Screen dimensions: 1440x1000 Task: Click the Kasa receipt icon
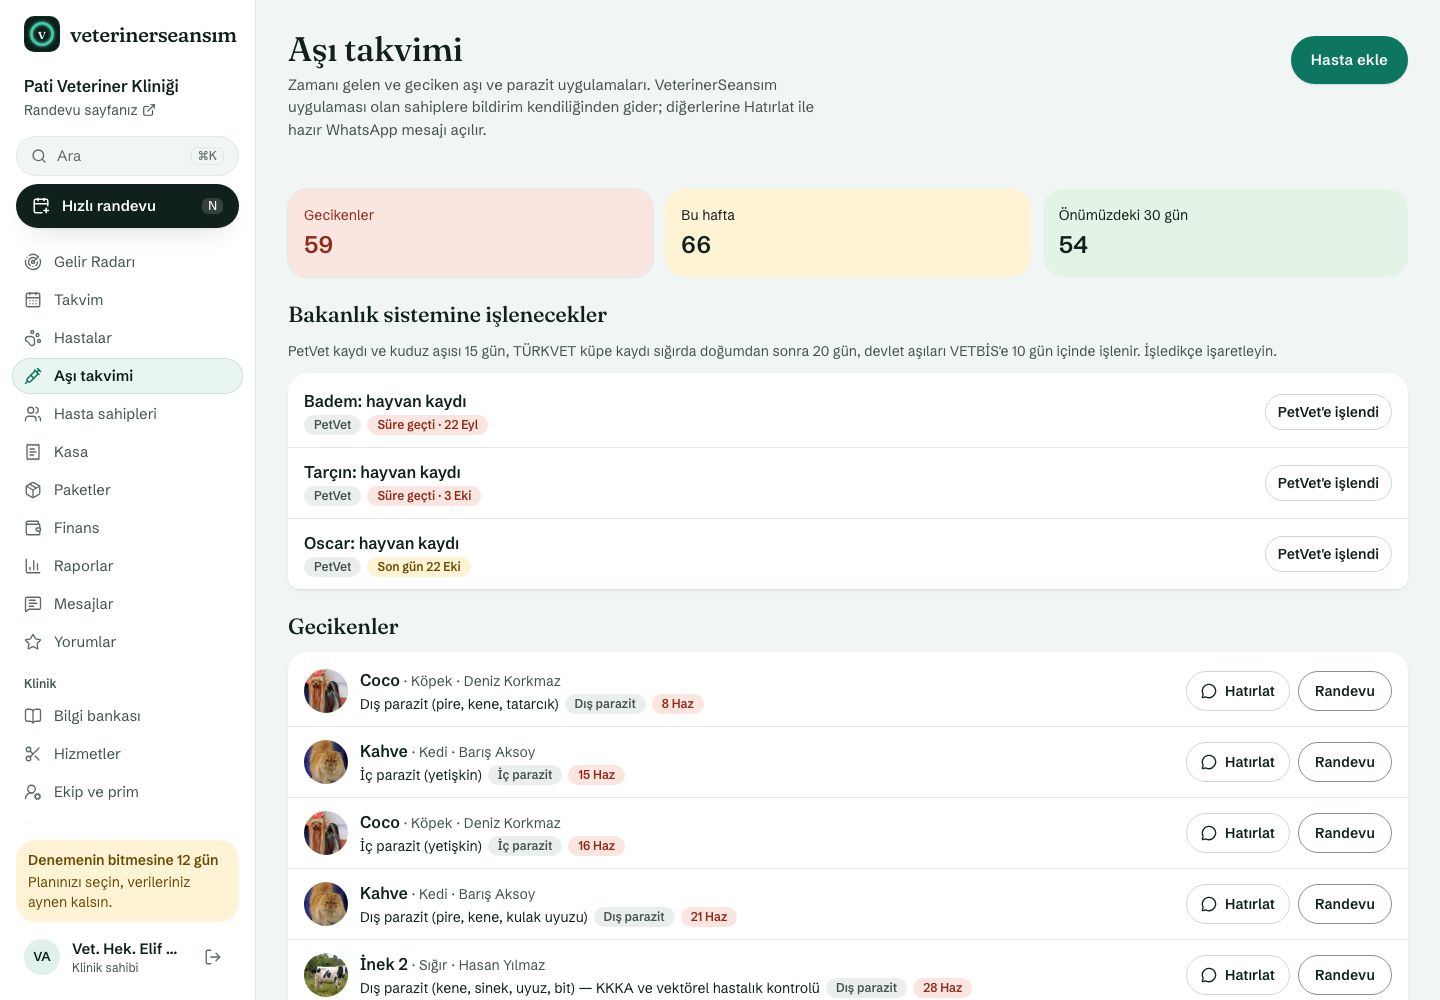[33, 452]
